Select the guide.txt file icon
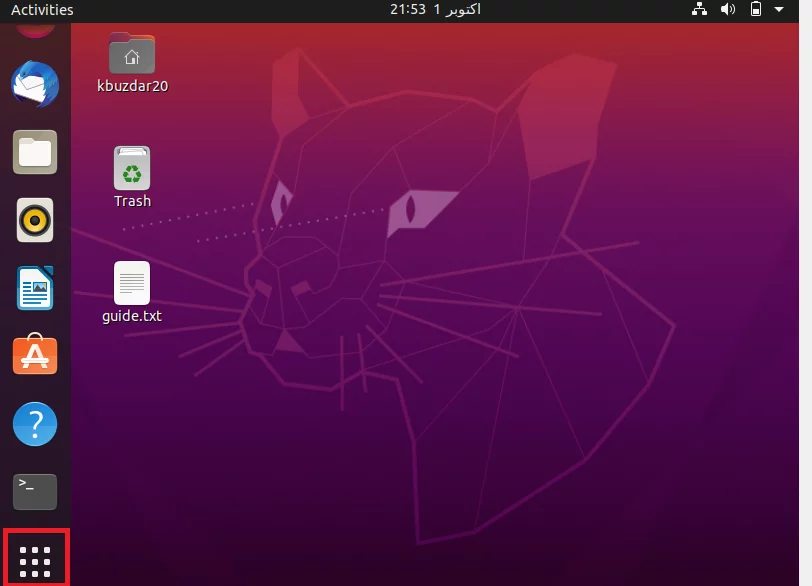The height and width of the screenshot is (586, 812). [132, 283]
